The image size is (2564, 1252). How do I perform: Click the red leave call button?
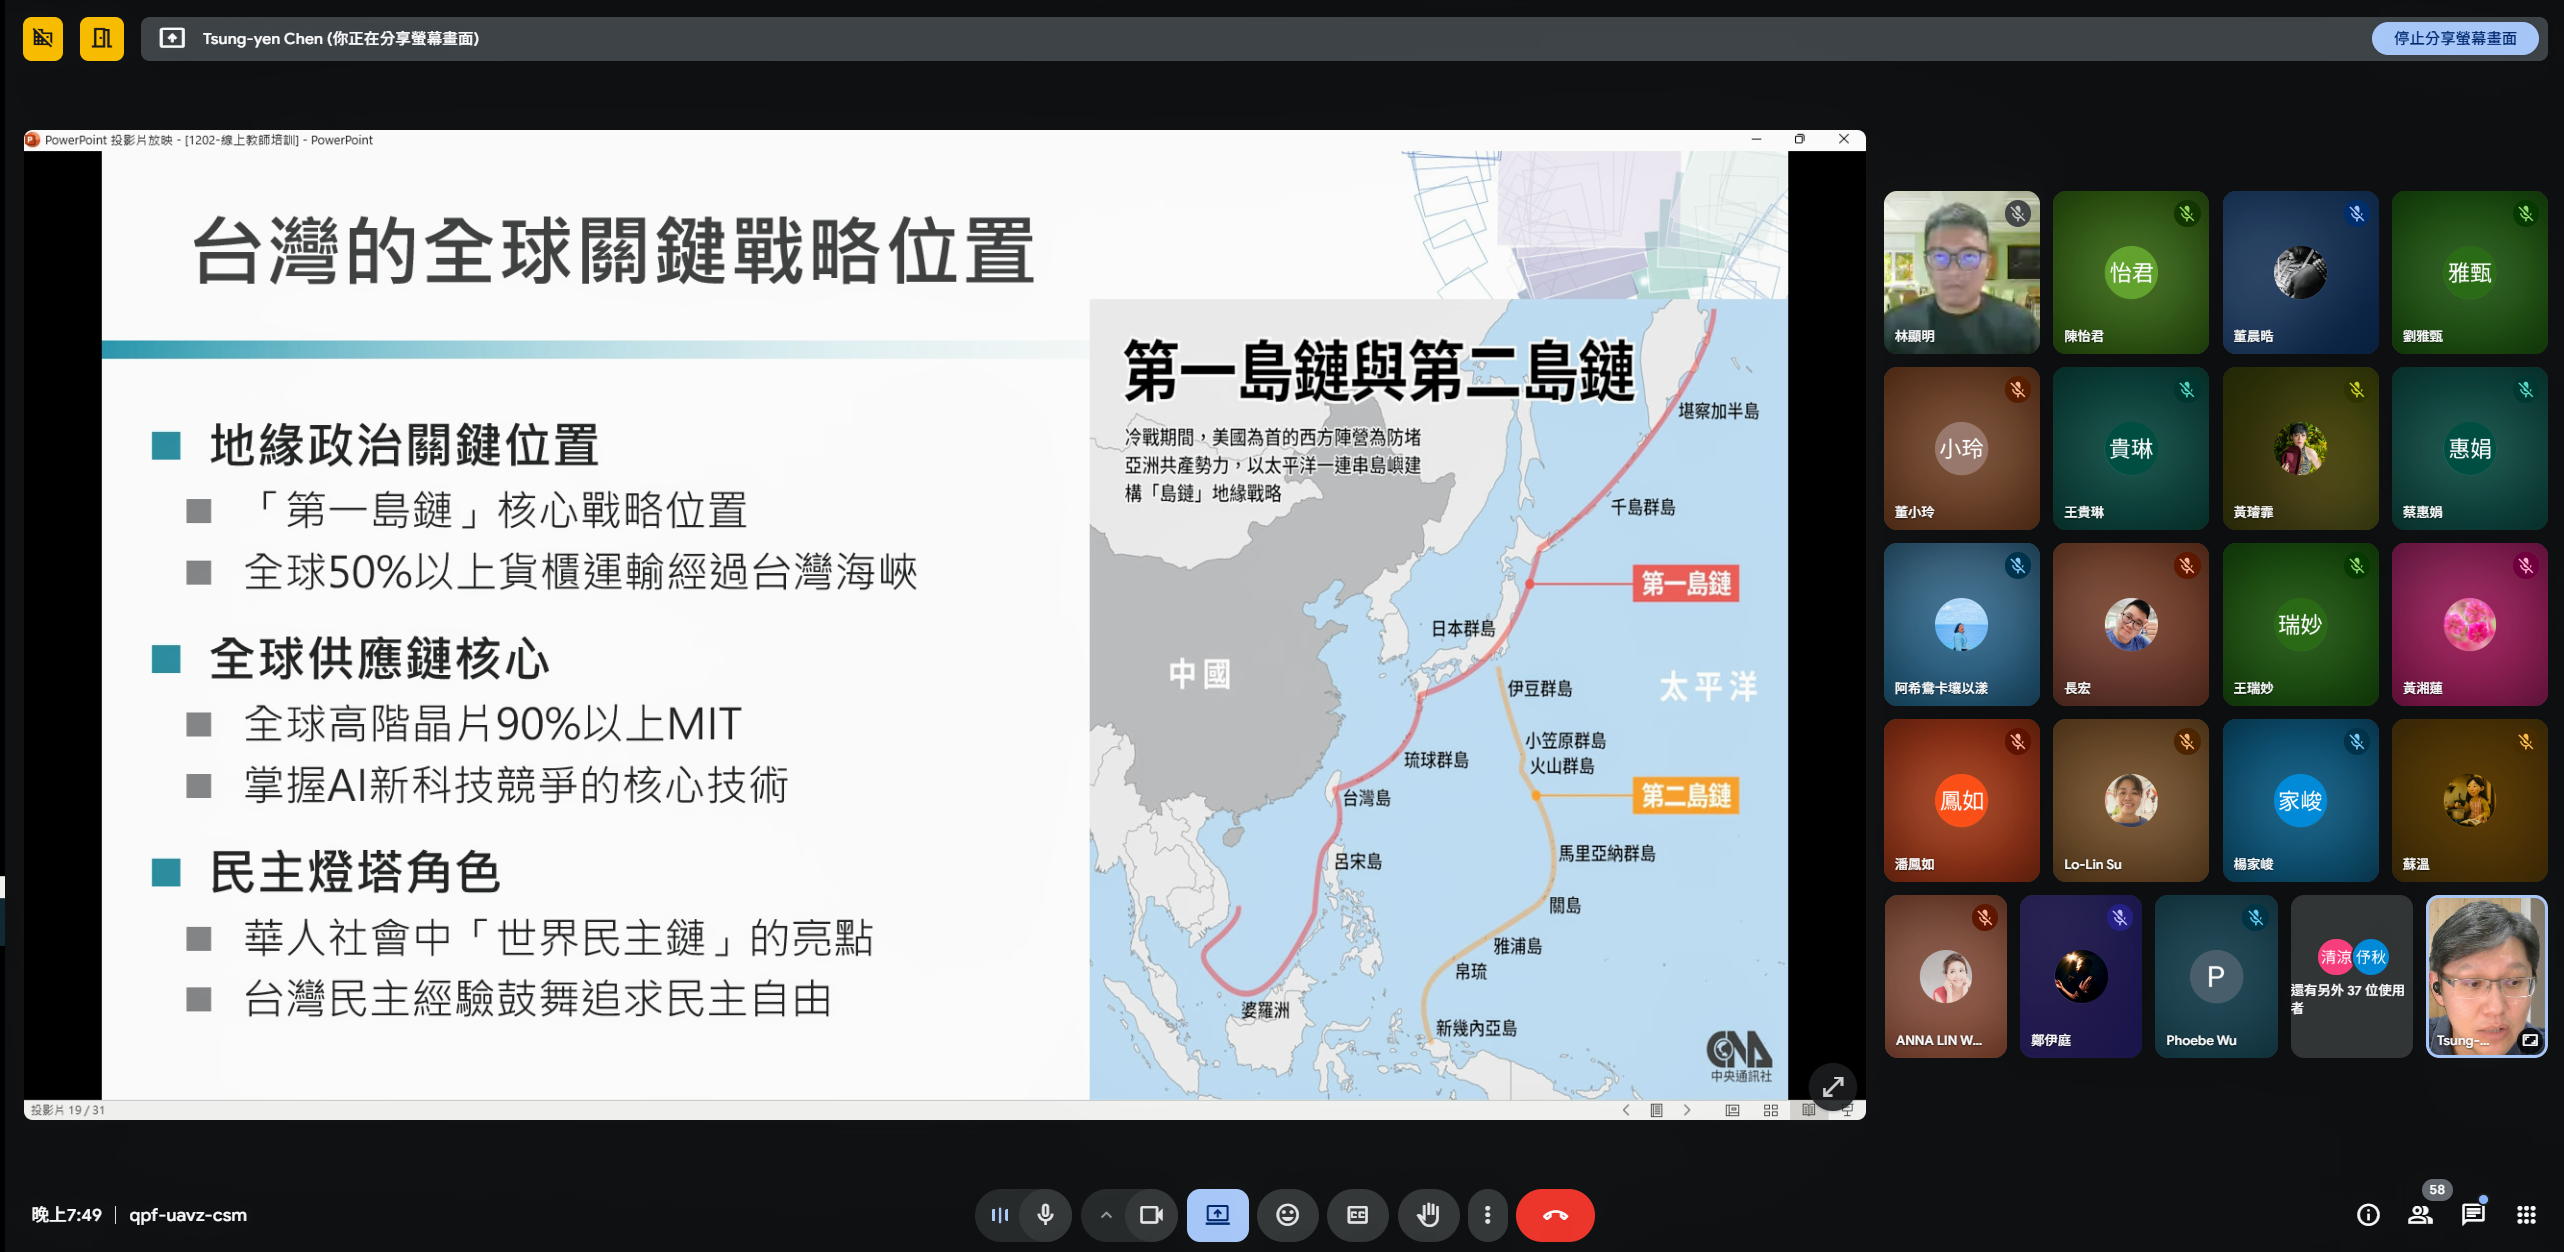tap(1554, 1214)
